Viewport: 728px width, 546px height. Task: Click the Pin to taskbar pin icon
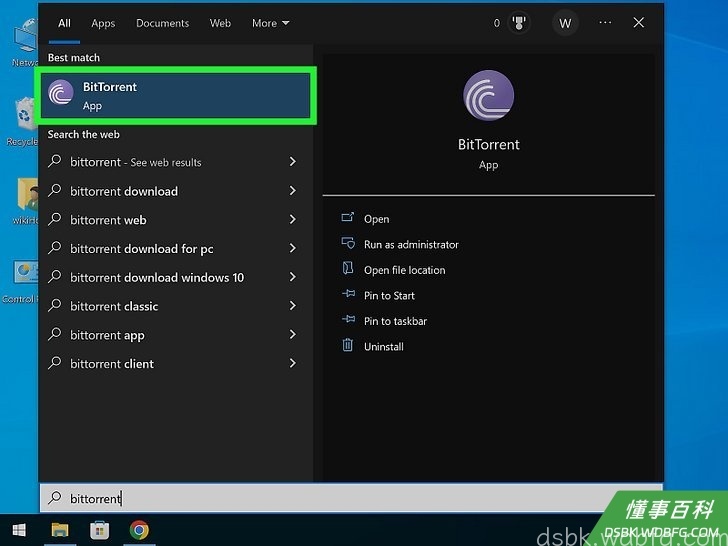[x=348, y=320]
